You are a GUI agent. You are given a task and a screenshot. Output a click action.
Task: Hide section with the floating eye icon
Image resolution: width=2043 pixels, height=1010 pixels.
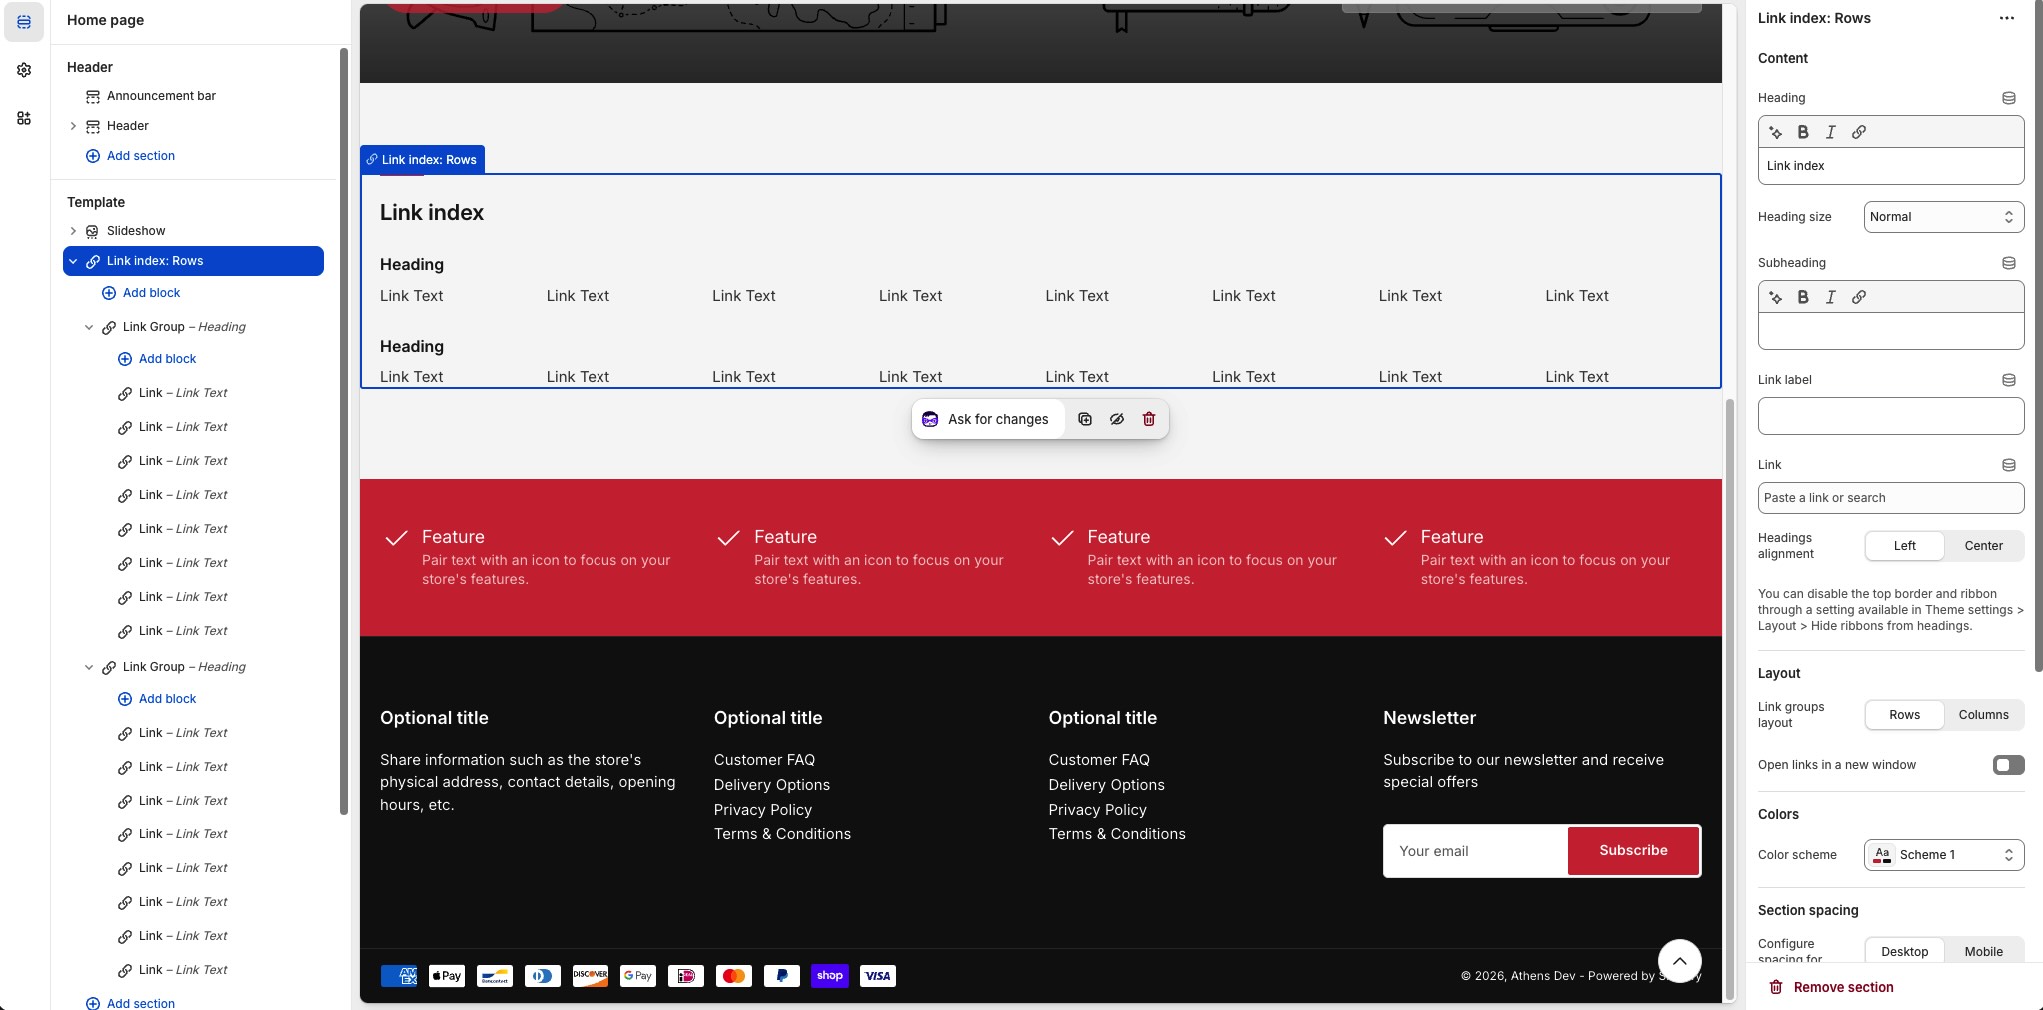1116,419
